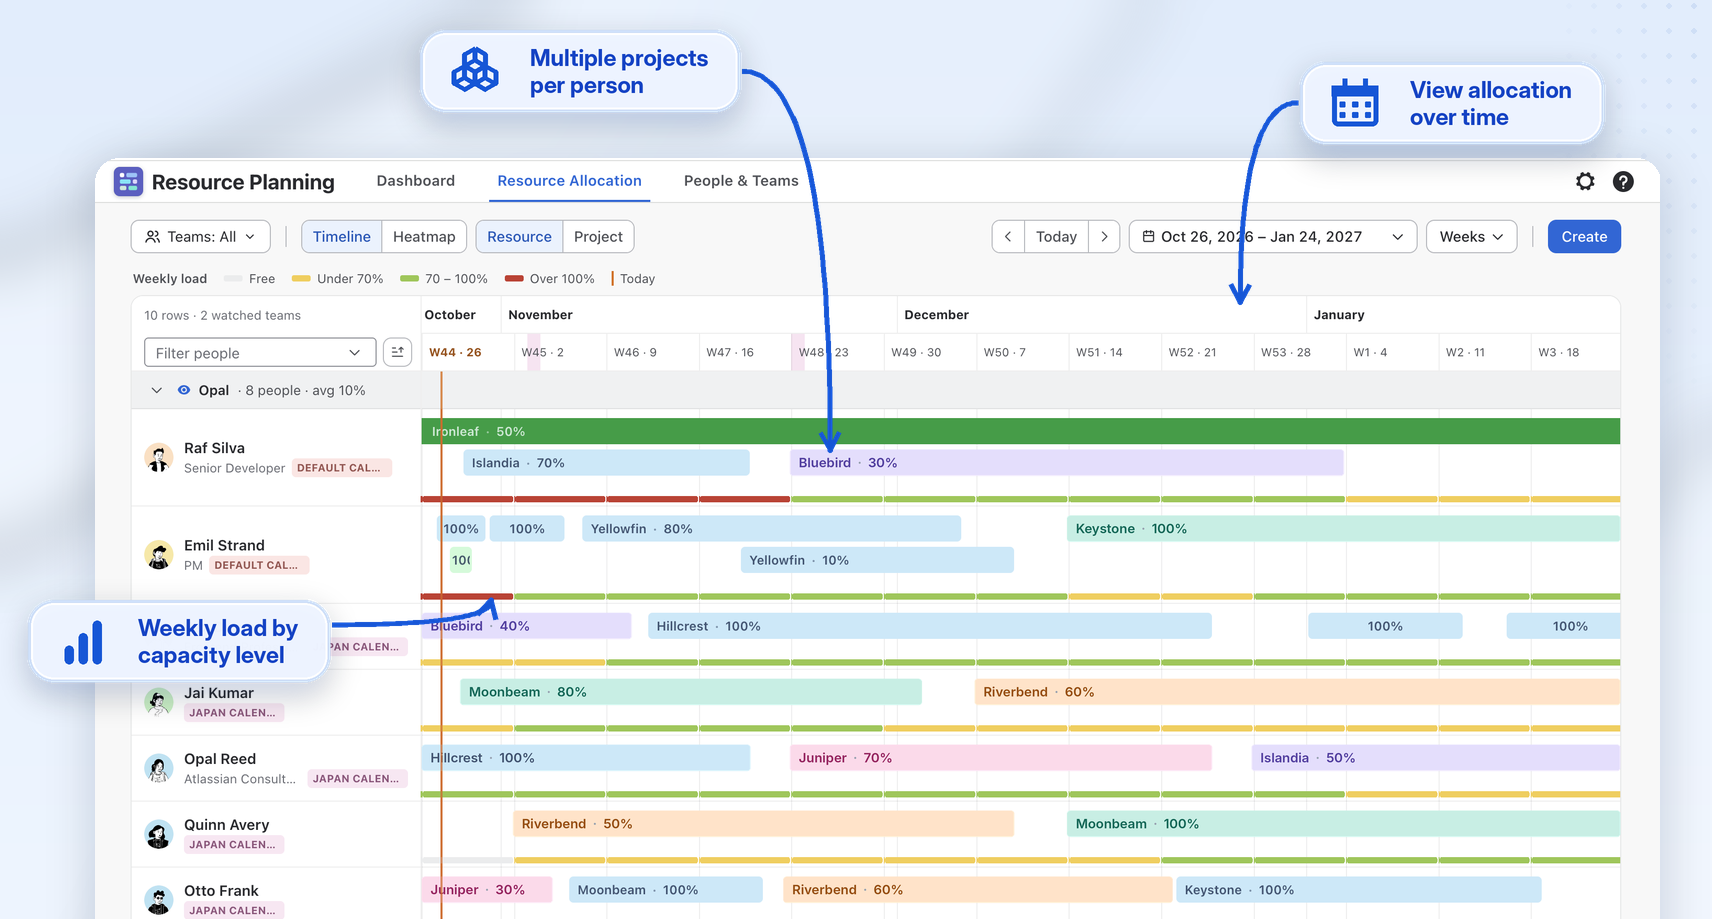This screenshot has width=1712, height=919.
Task: Open the People & Teams tab
Action: click(741, 181)
